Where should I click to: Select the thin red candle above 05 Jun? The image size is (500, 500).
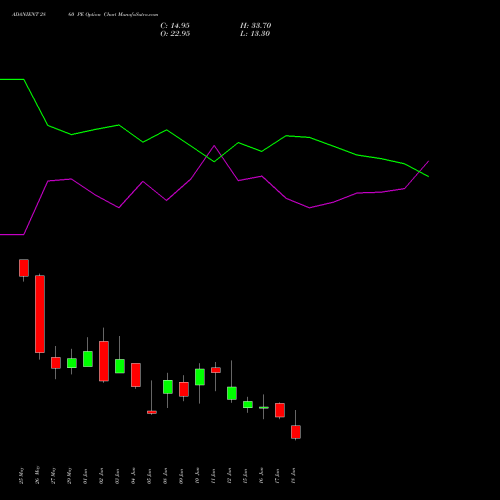152,412
